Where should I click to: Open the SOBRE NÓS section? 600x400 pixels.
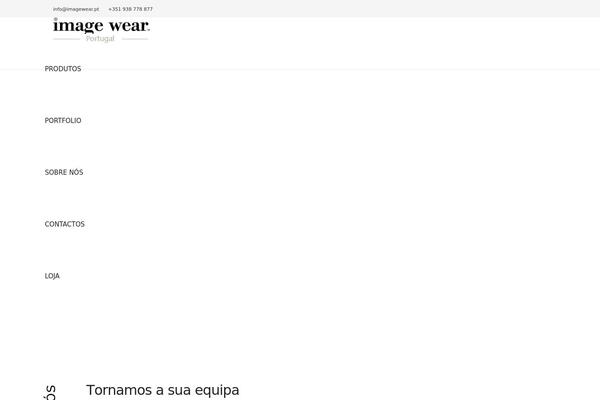[x=64, y=172]
